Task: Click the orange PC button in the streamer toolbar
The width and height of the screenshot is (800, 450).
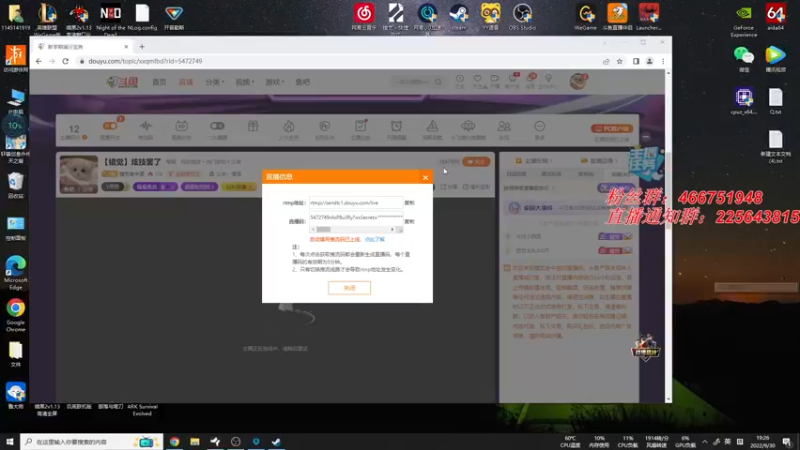Action: point(612,129)
